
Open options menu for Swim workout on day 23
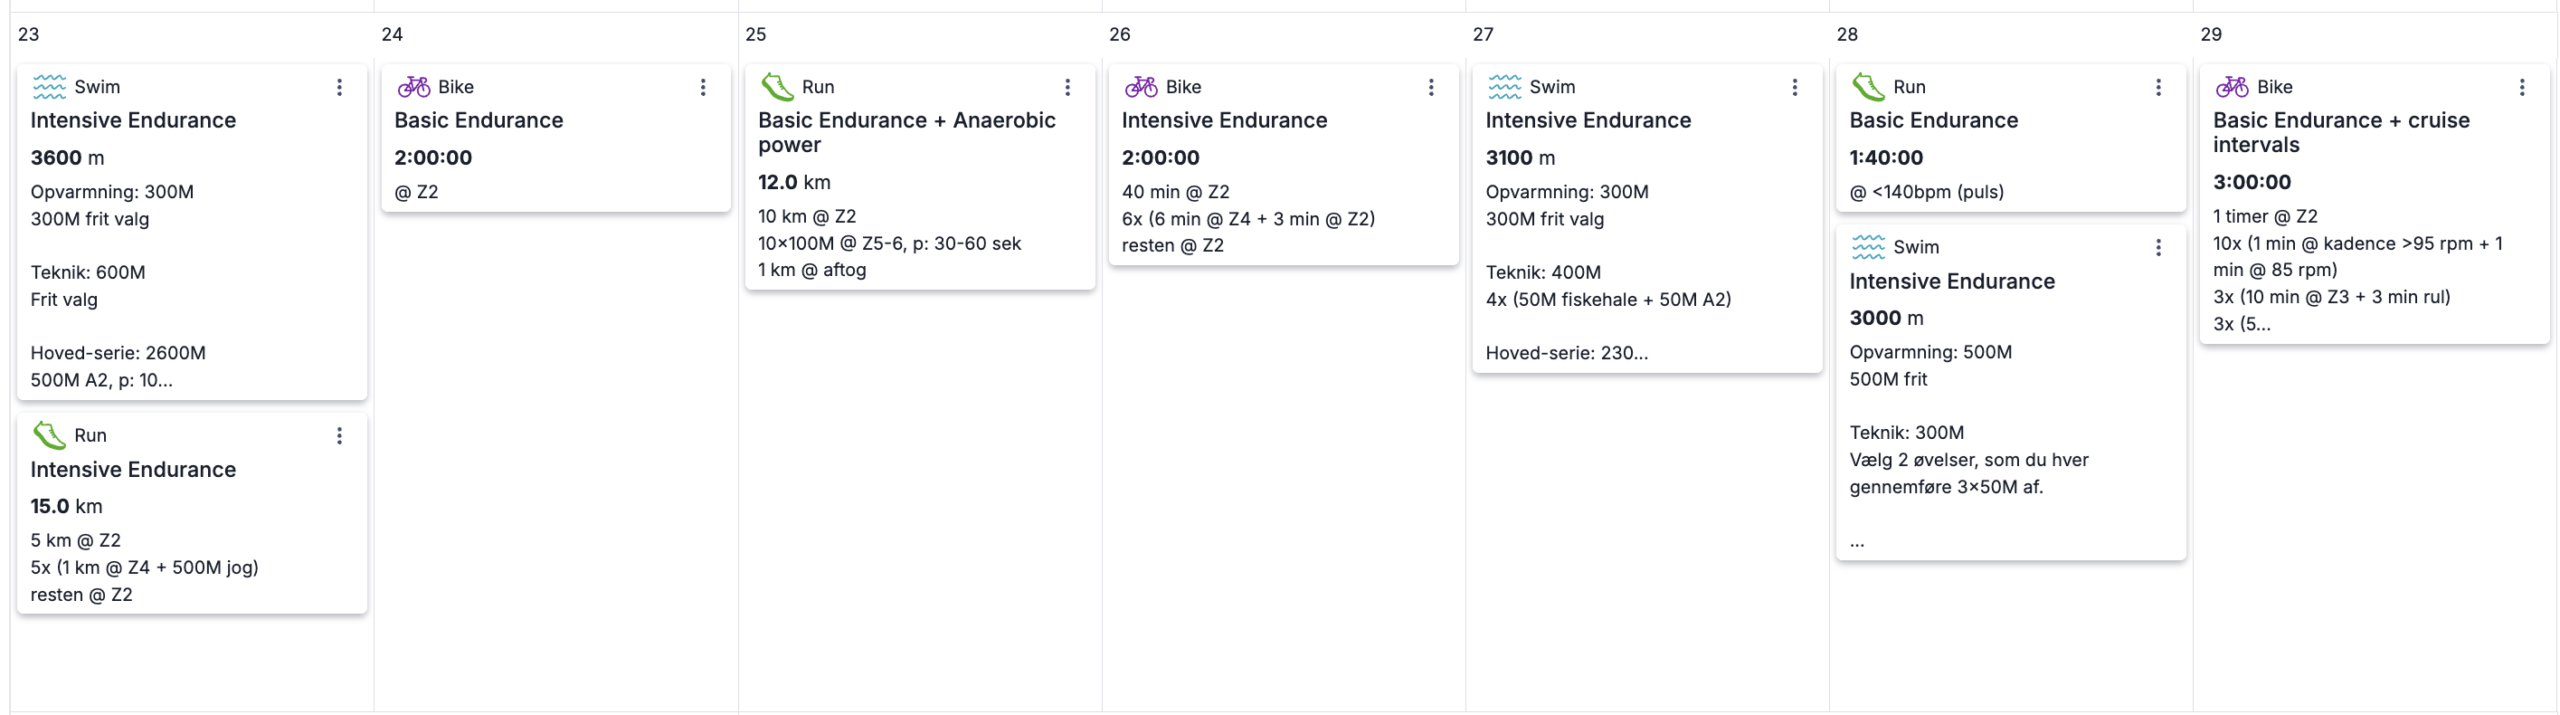[x=339, y=87]
